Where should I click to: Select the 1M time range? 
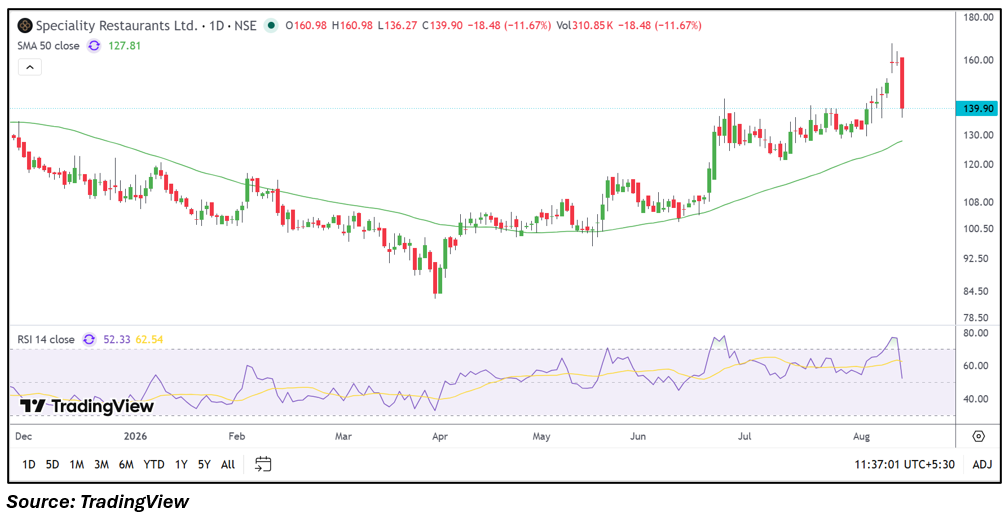(x=77, y=464)
